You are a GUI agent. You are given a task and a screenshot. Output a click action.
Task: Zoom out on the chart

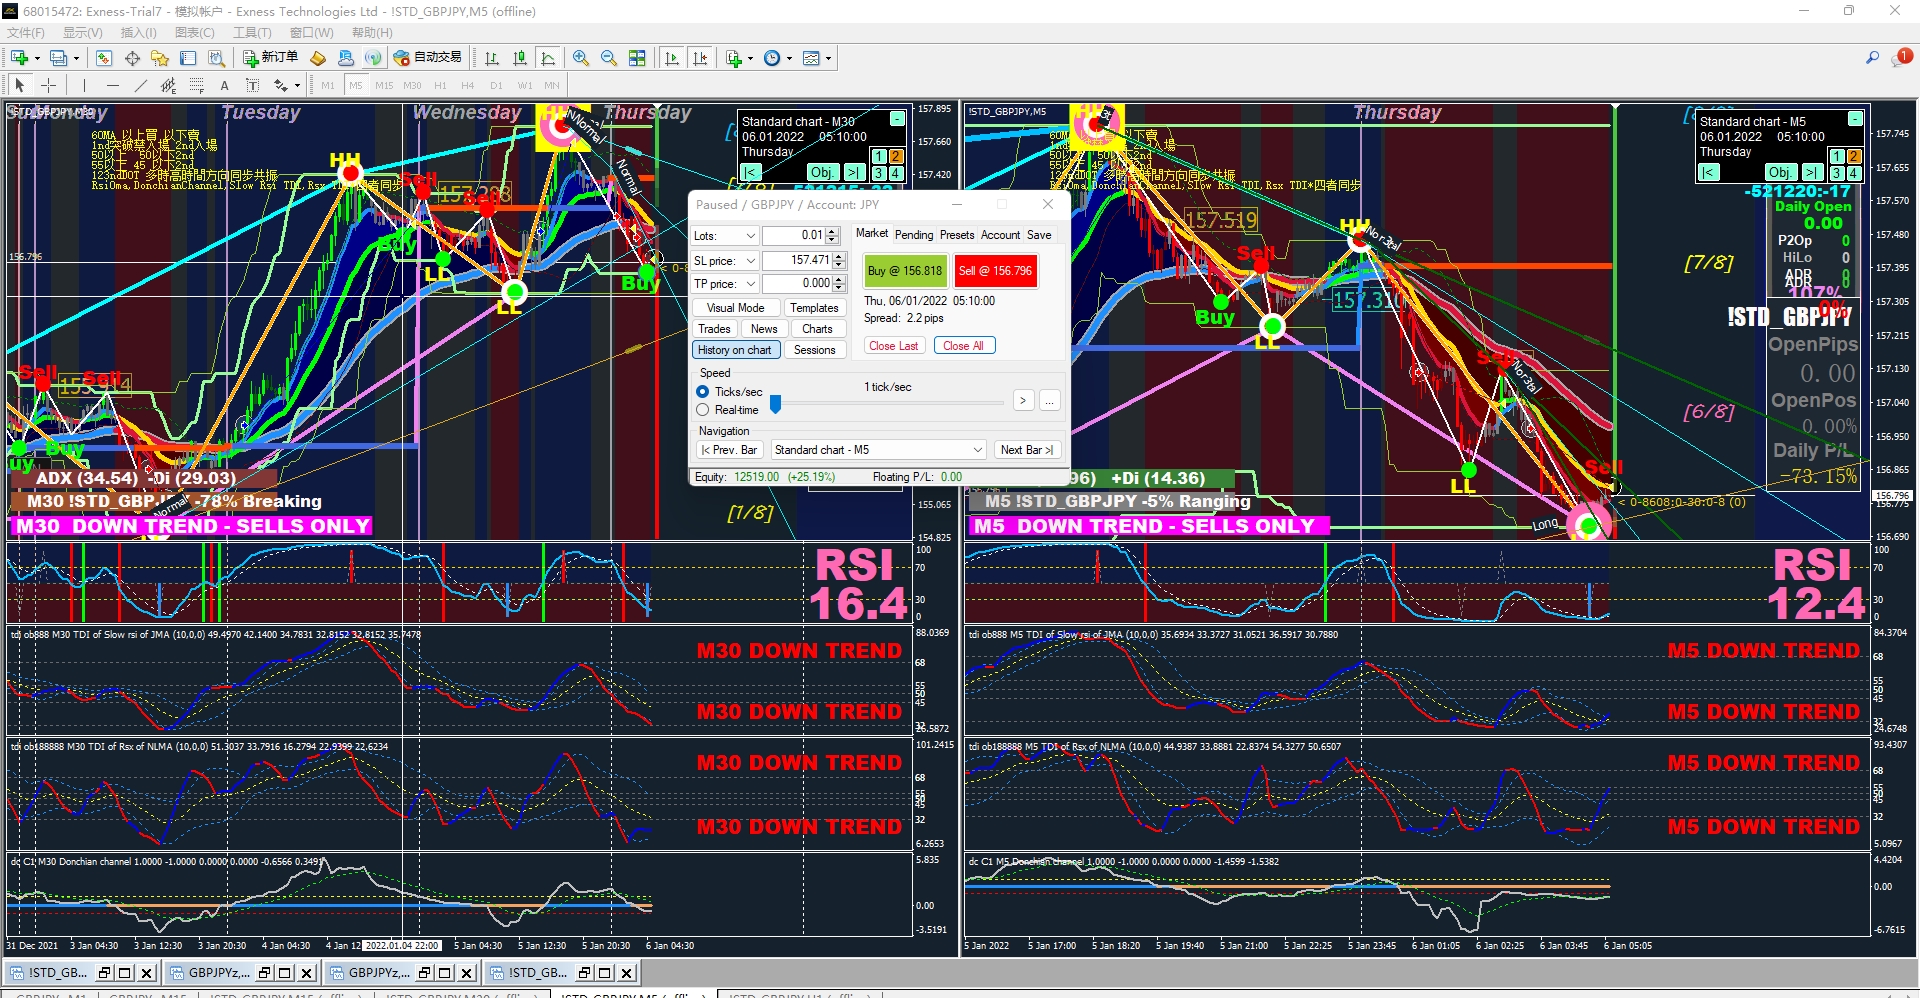click(609, 58)
